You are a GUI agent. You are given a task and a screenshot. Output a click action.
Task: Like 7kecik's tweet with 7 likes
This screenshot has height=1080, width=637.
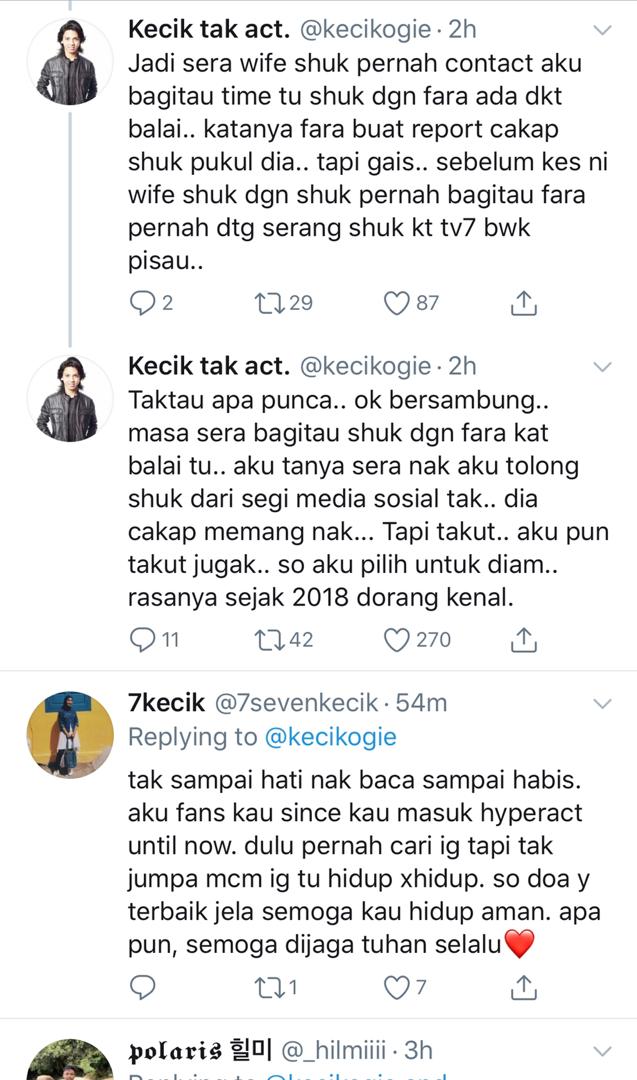point(399,988)
